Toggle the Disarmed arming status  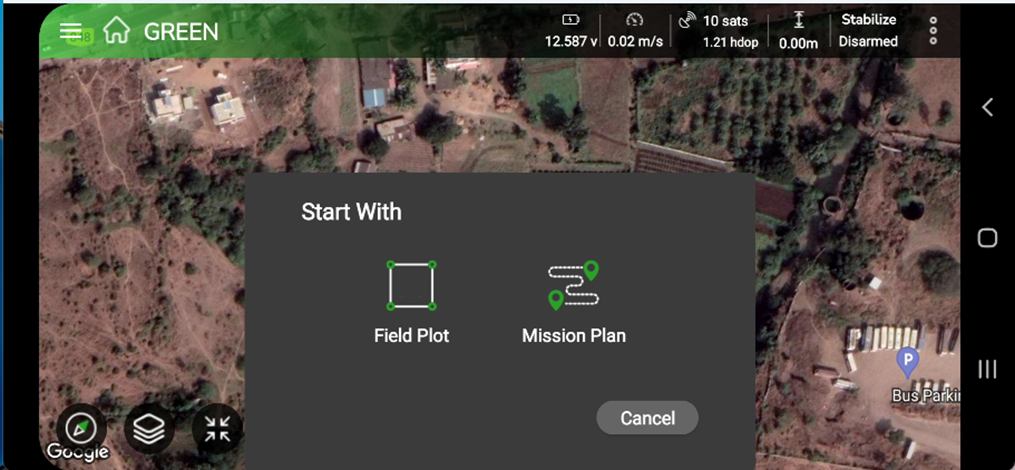click(x=868, y=41)
